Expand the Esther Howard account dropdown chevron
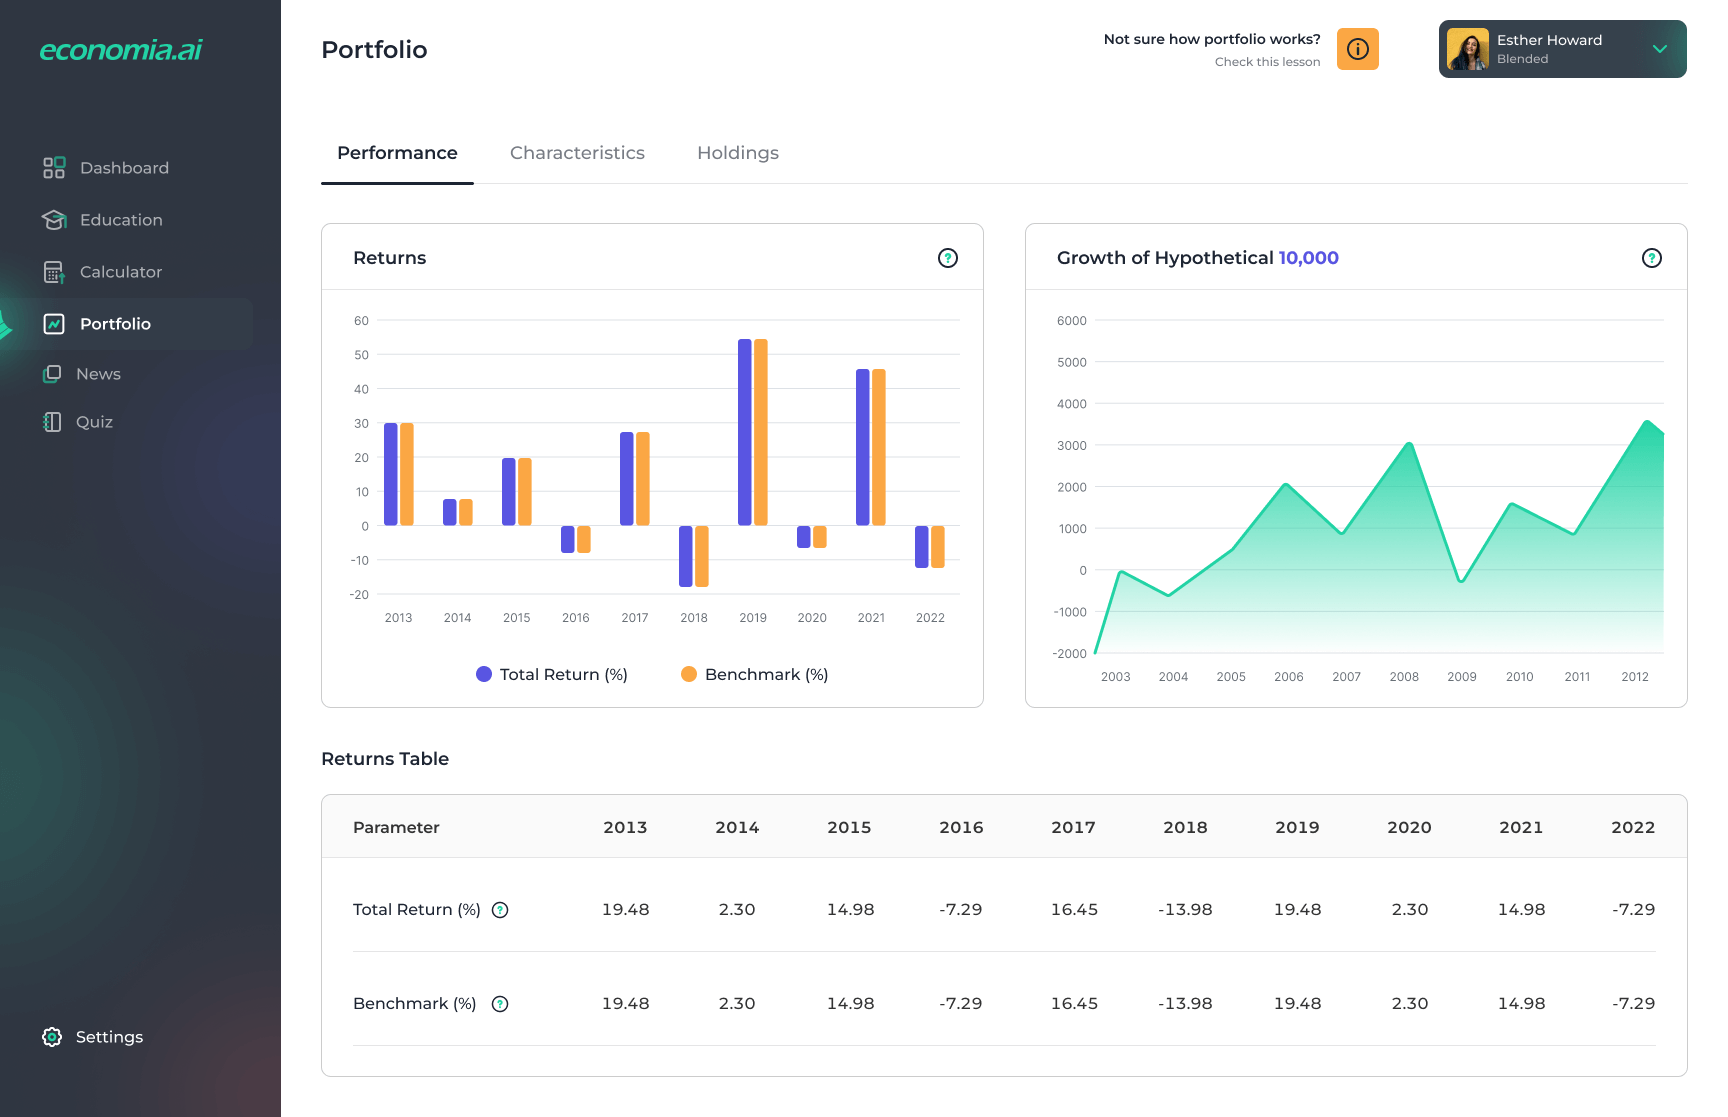This screenshot has height=1117, width=1728. coord(1660,49)
